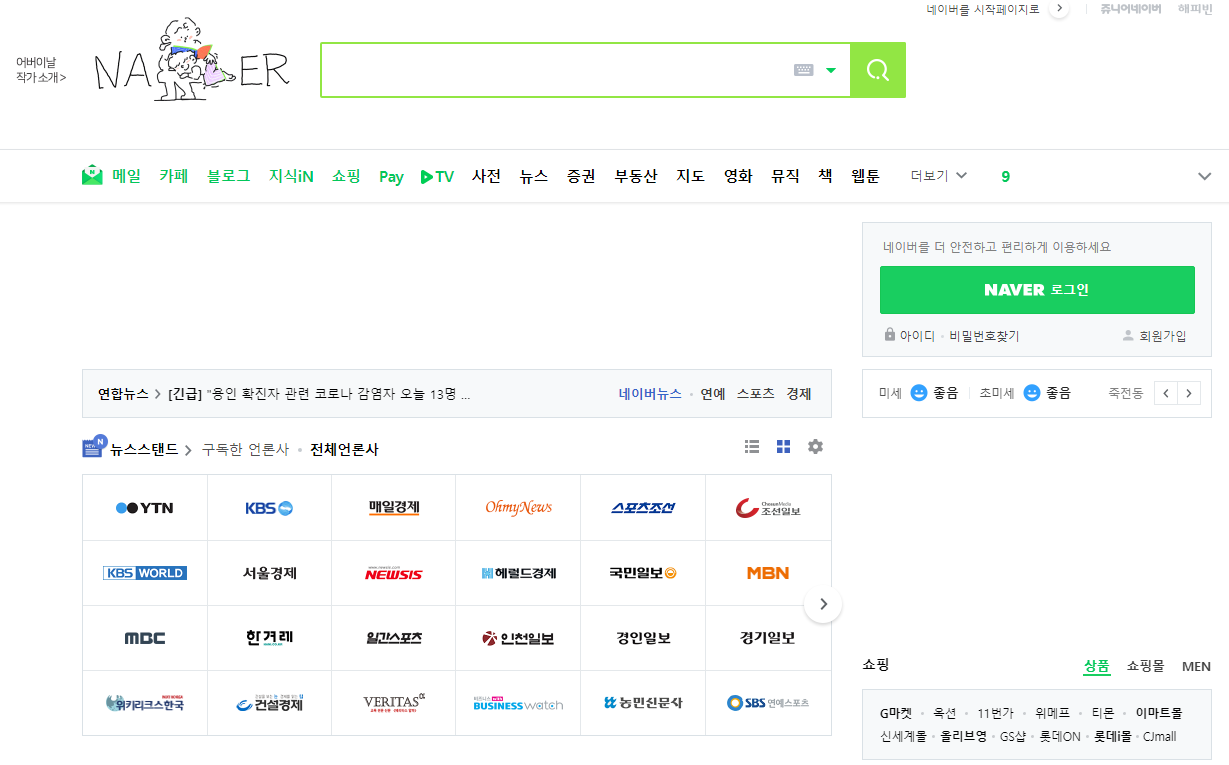Open the 네이버뉴스 link
Screen dimensions: 1229x765
[x=650, y=394]
